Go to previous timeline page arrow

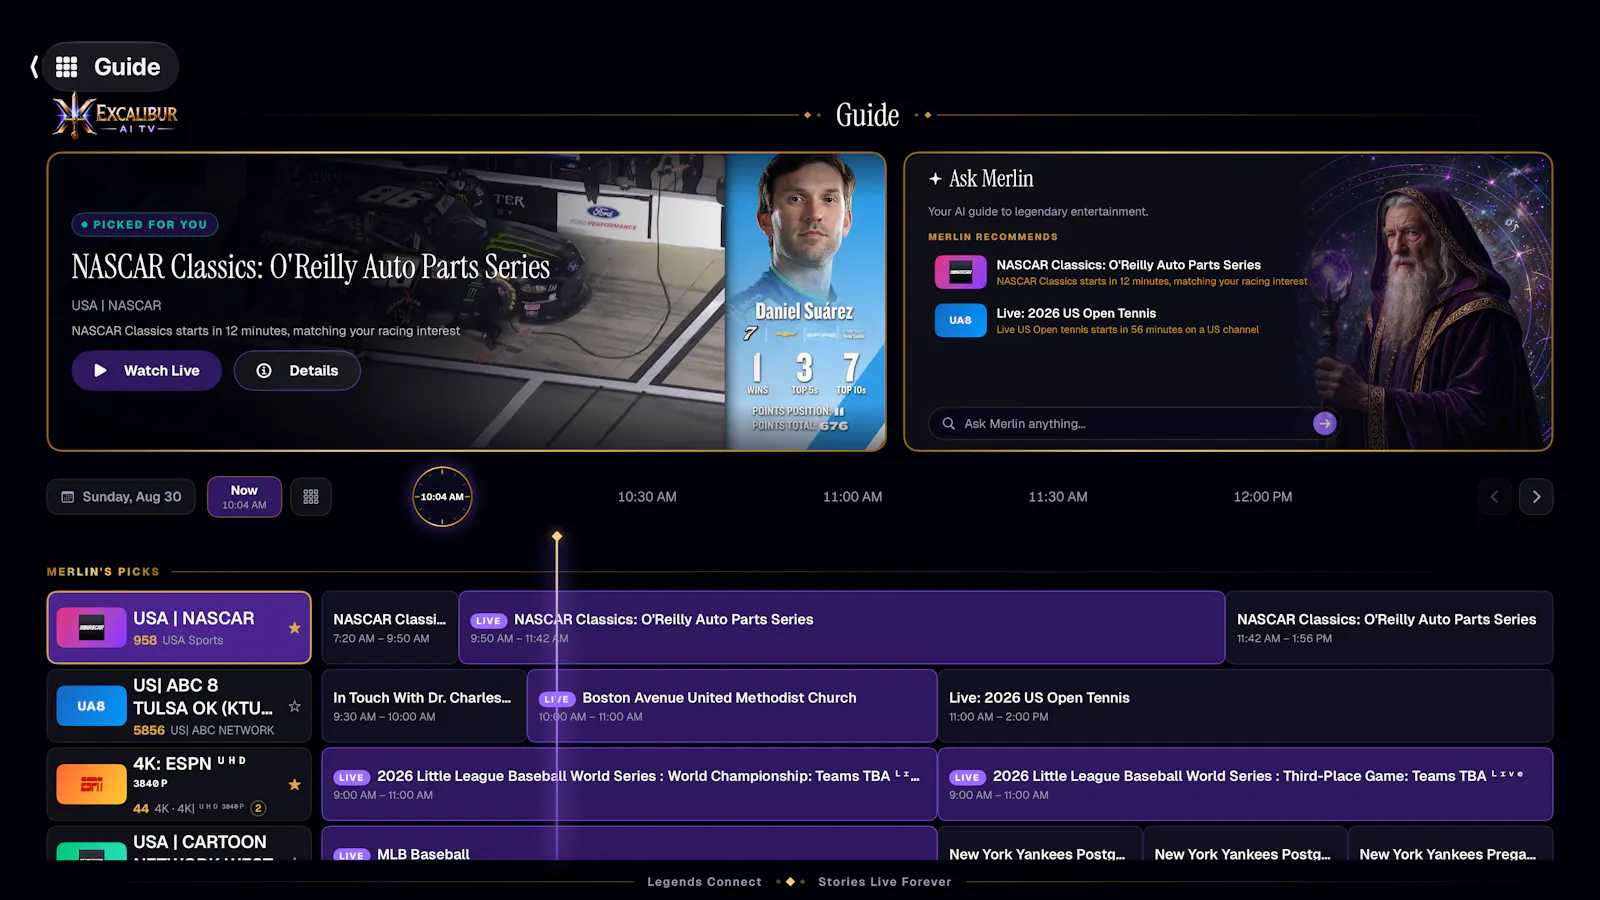click(1495, 497)
